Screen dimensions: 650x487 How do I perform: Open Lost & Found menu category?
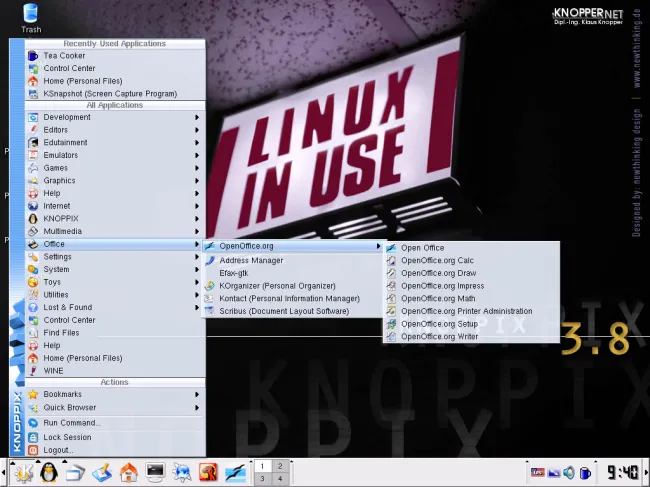(x=115, y=308)
